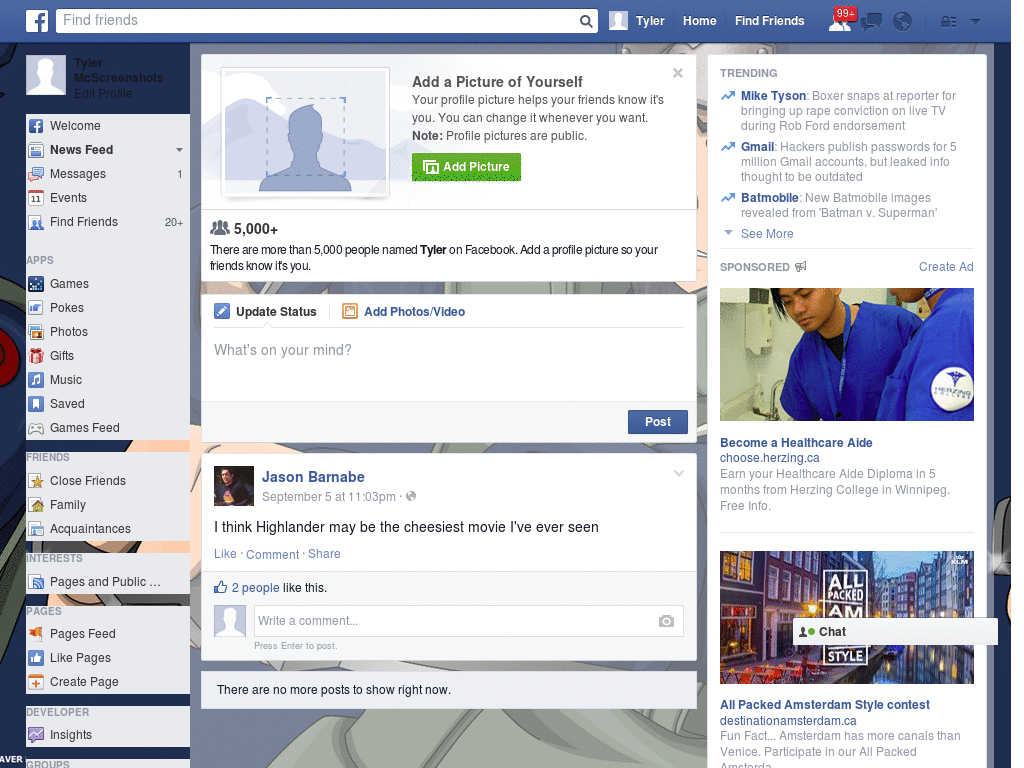Attach a photo via comment camera icon
The image size is (1024, 768).
click(666, 621)
